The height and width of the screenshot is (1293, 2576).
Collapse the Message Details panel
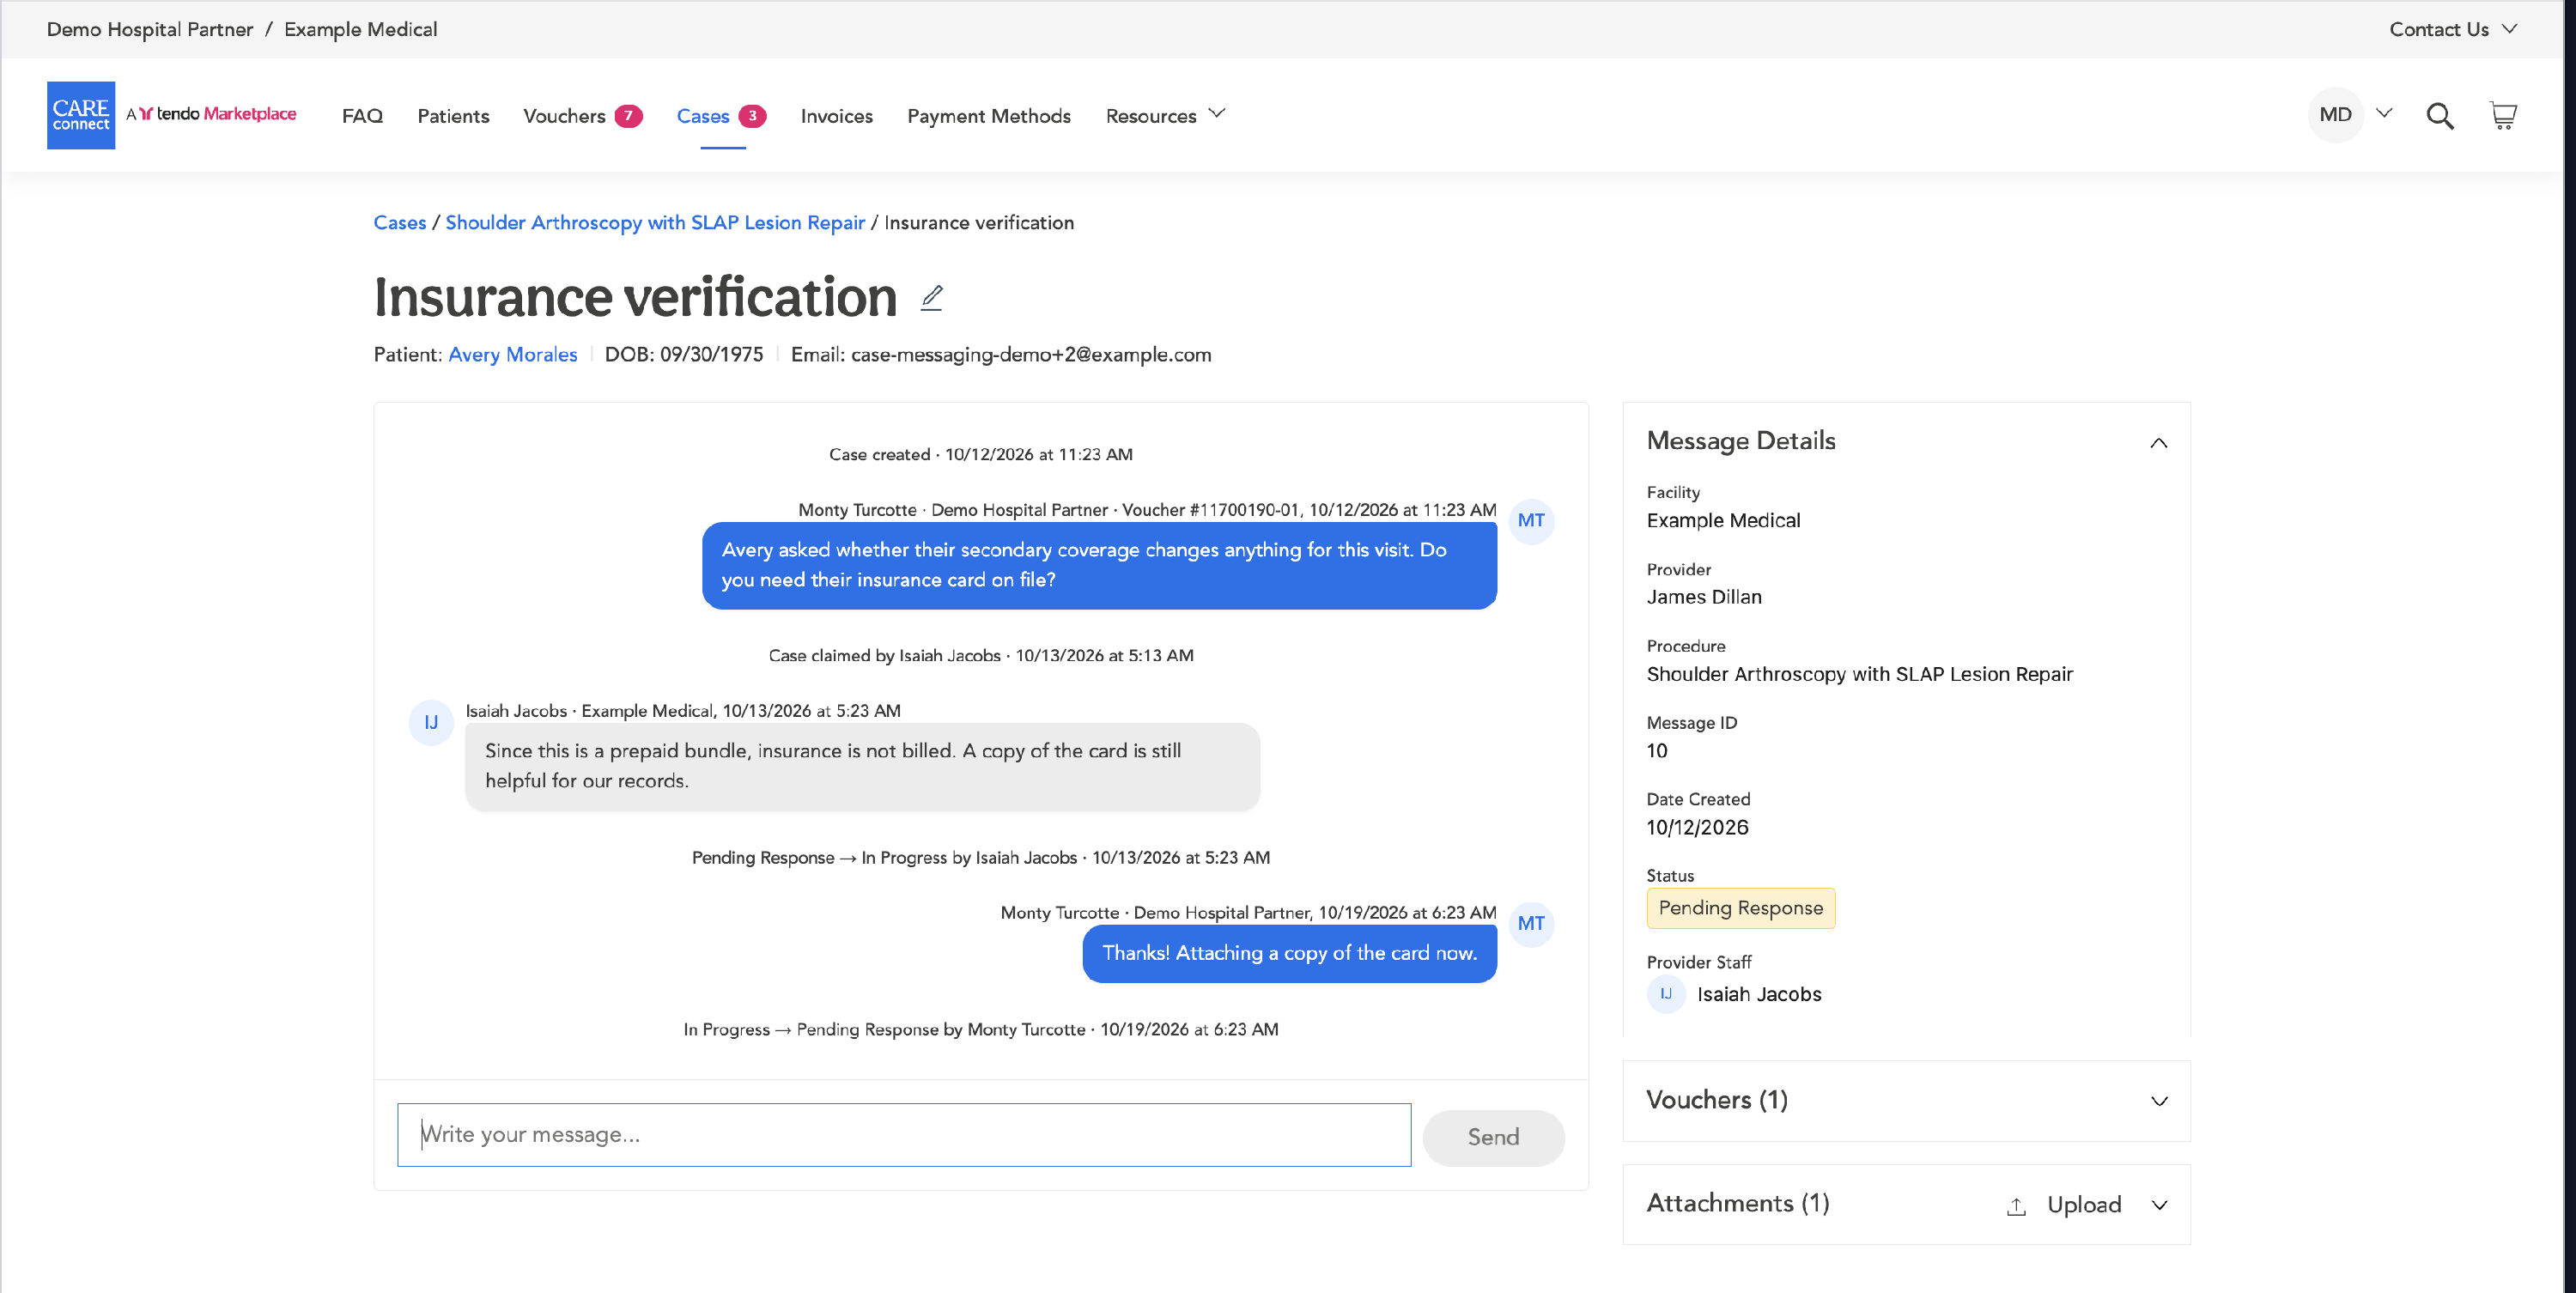[x=2159, y=443]
